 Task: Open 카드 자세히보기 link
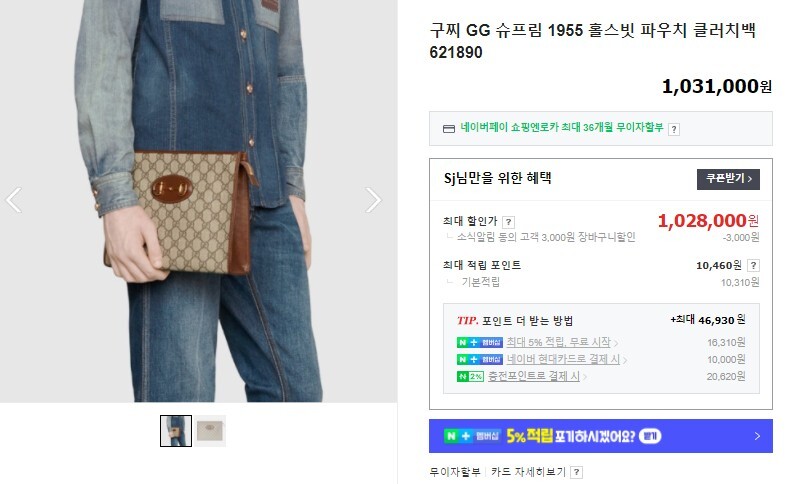point(528,472)
